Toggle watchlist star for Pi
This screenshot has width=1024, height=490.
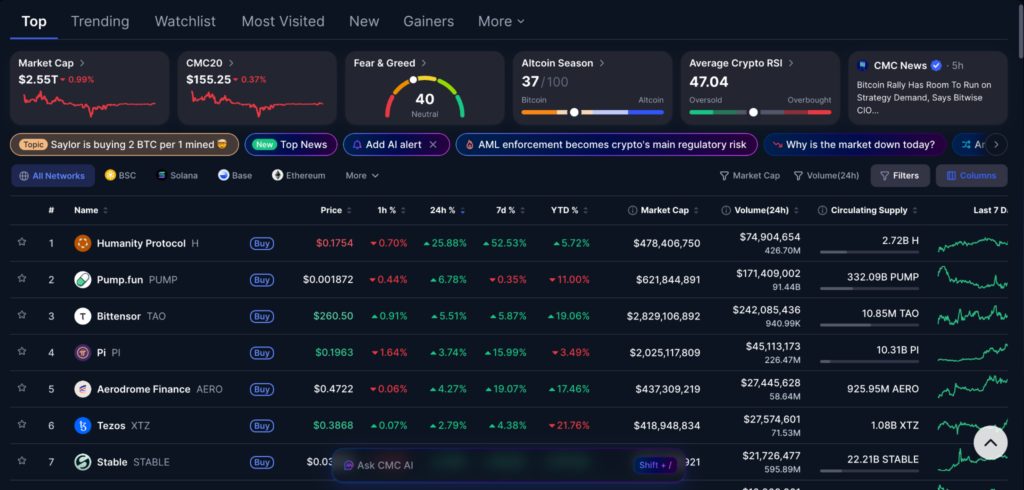pos(21,352)
